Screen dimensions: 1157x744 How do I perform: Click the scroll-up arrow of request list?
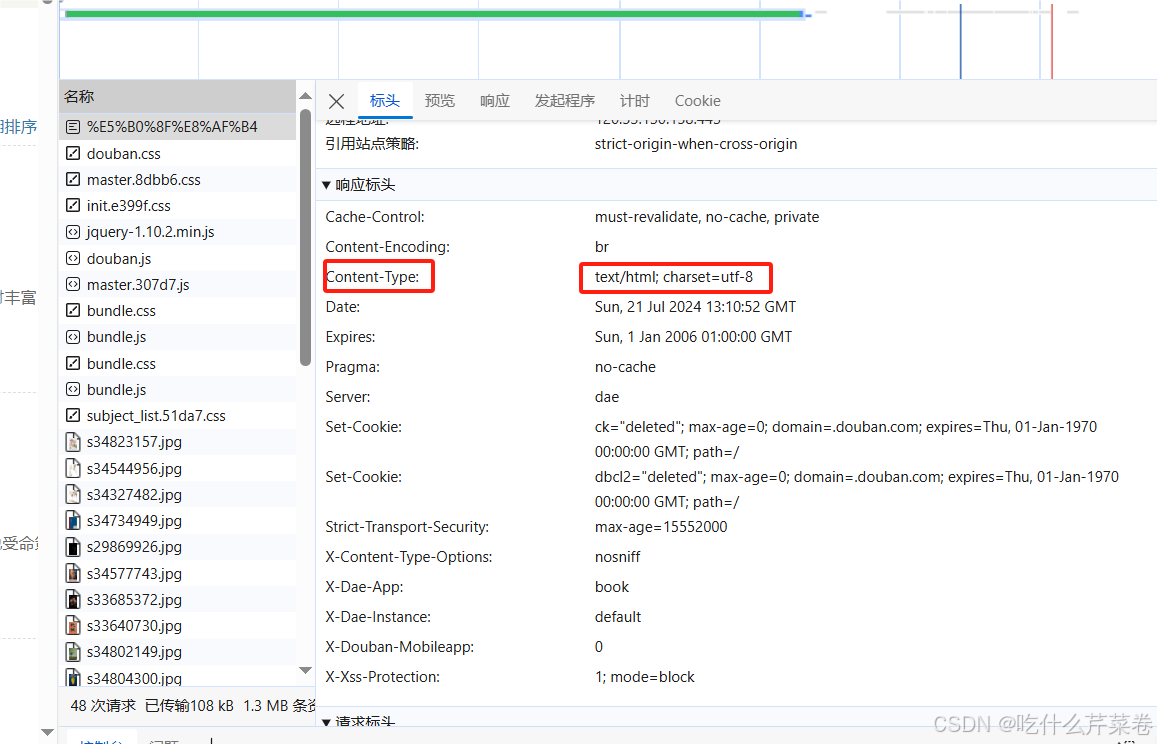(x=305, y=96)
